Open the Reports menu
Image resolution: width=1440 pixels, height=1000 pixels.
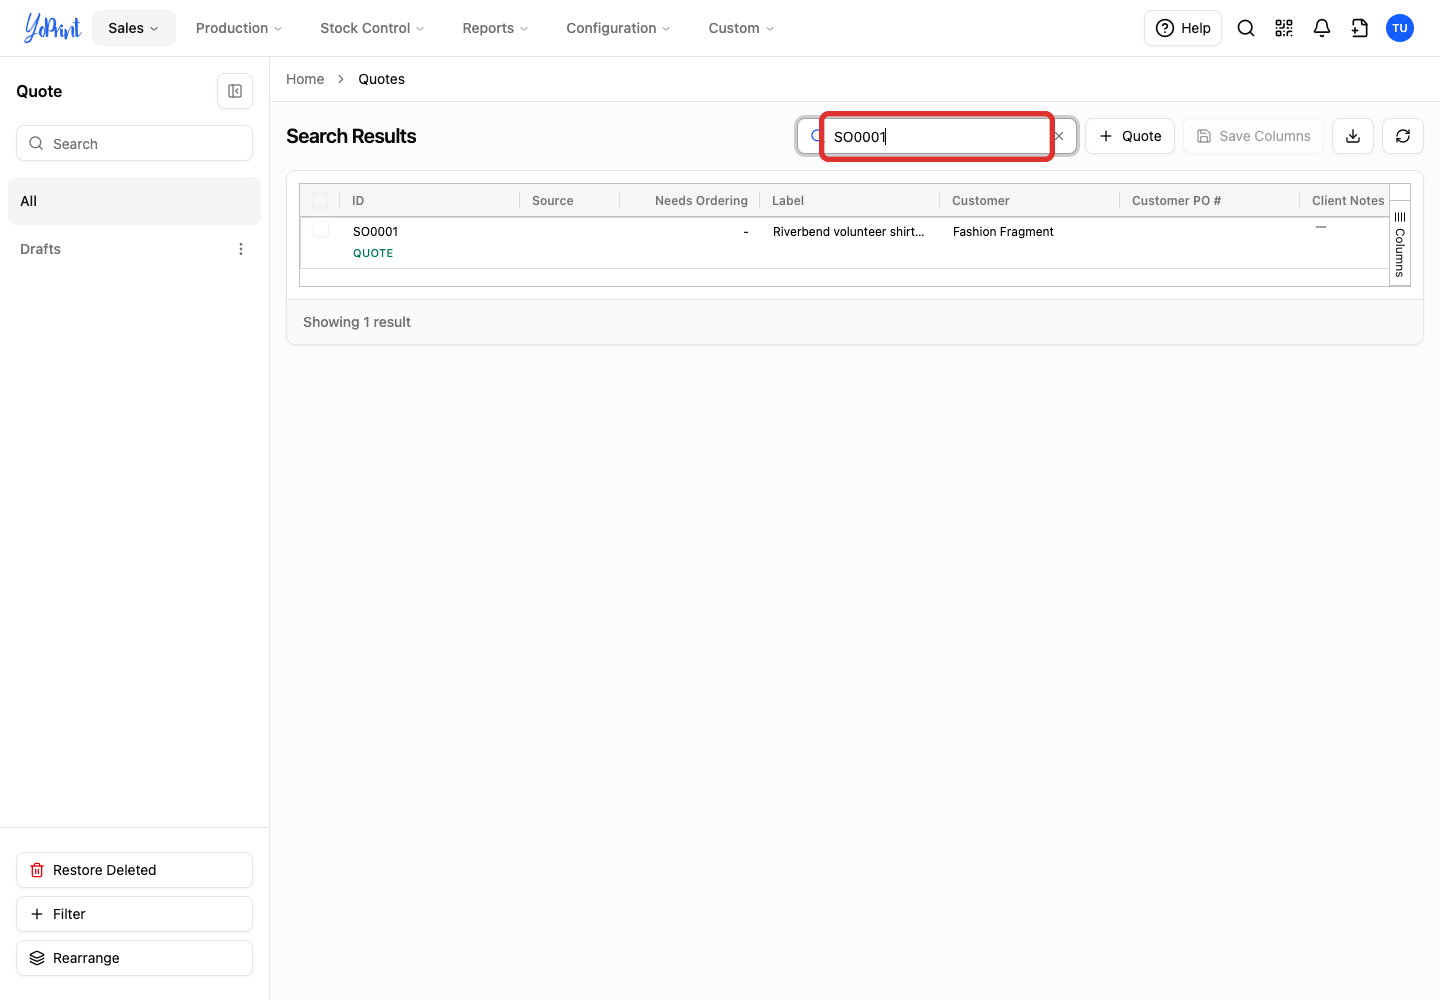(495, 28)
